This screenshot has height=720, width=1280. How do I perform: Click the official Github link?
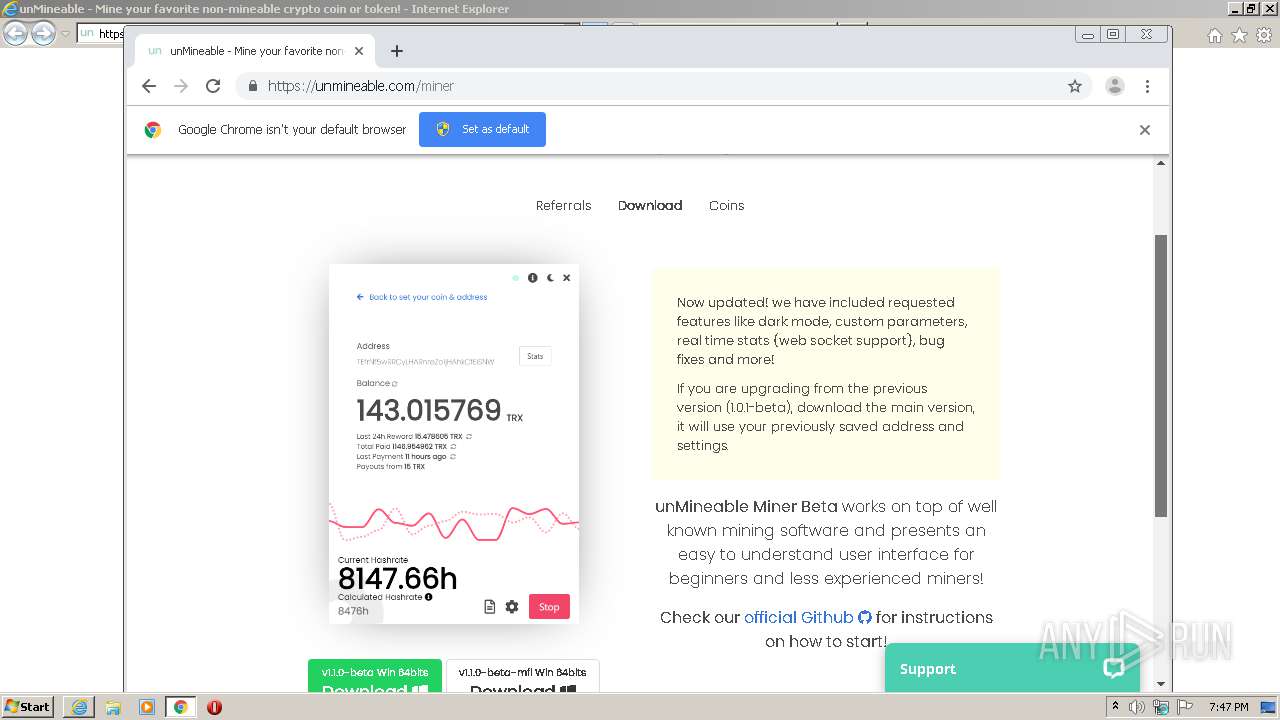coord(798,617)
